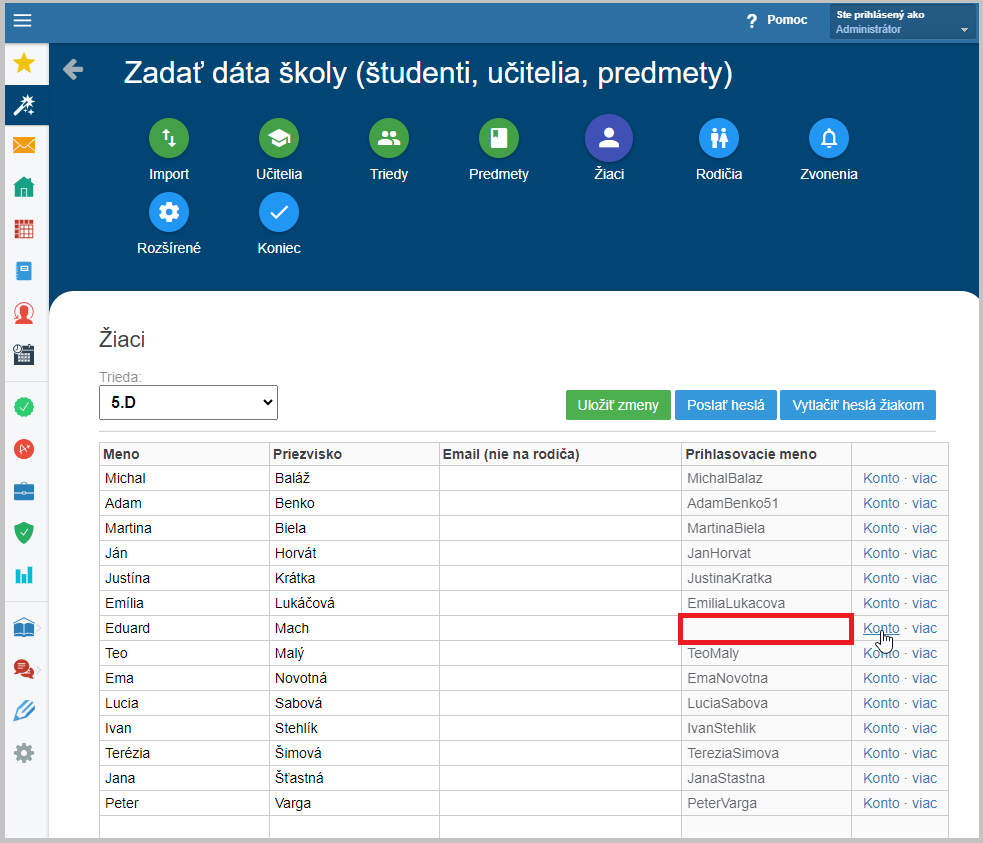Open the Triedy step icon
983x843 pixels.
click(x=389, y=138)
